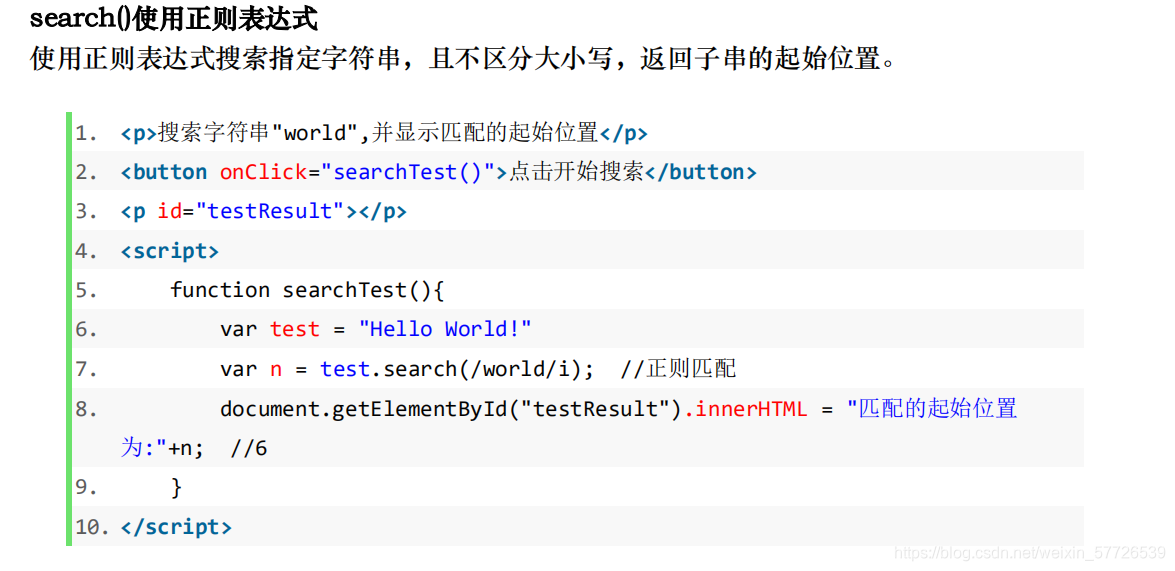The image size is (1175, 571).
Task: Click "var test" declaration on line 6
Action: point(270,329)
